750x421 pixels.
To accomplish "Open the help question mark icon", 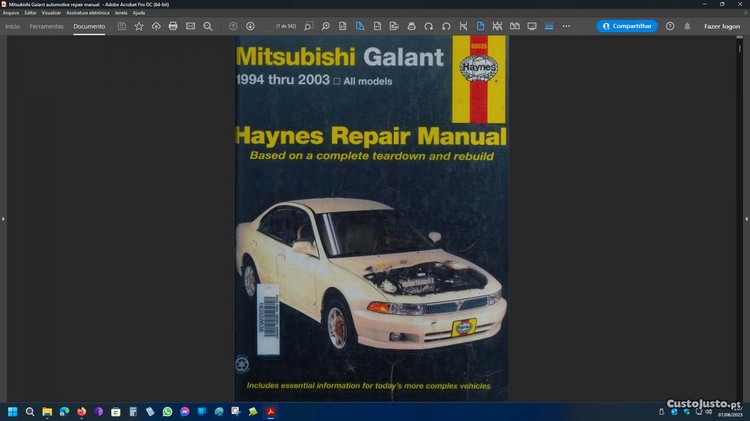I will 670,26.
